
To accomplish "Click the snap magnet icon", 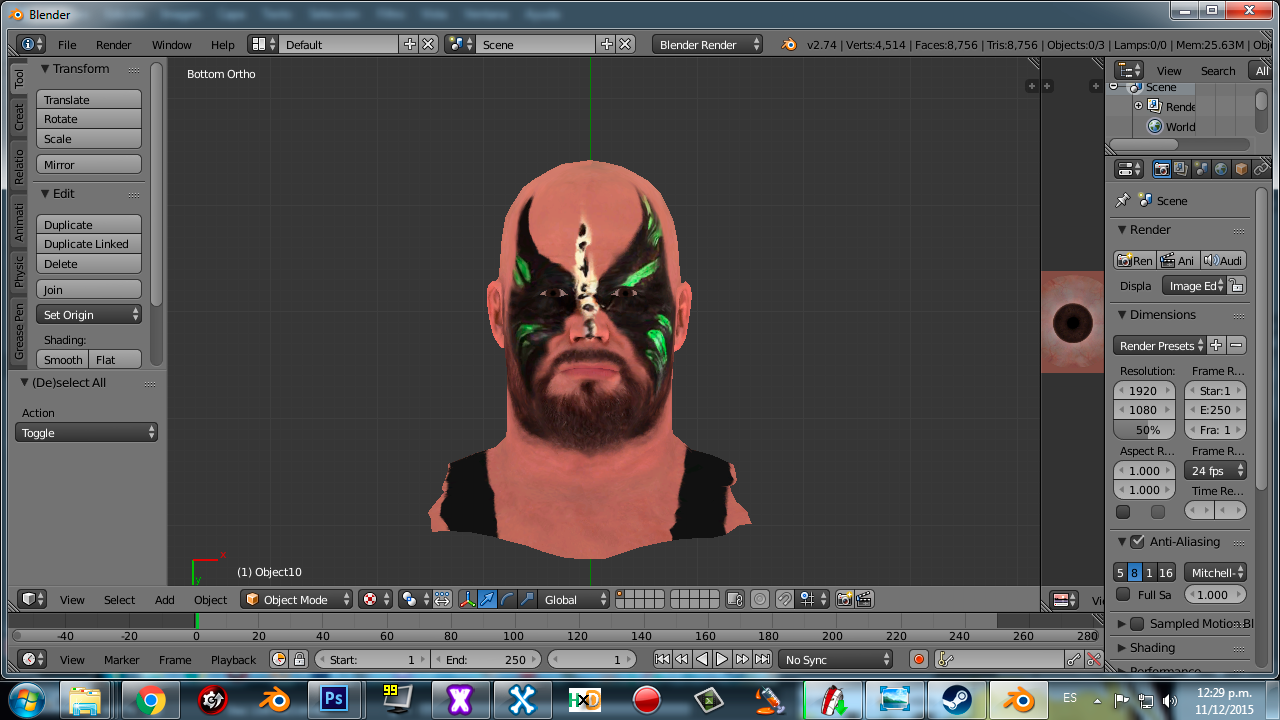I will tap(785, 599).
